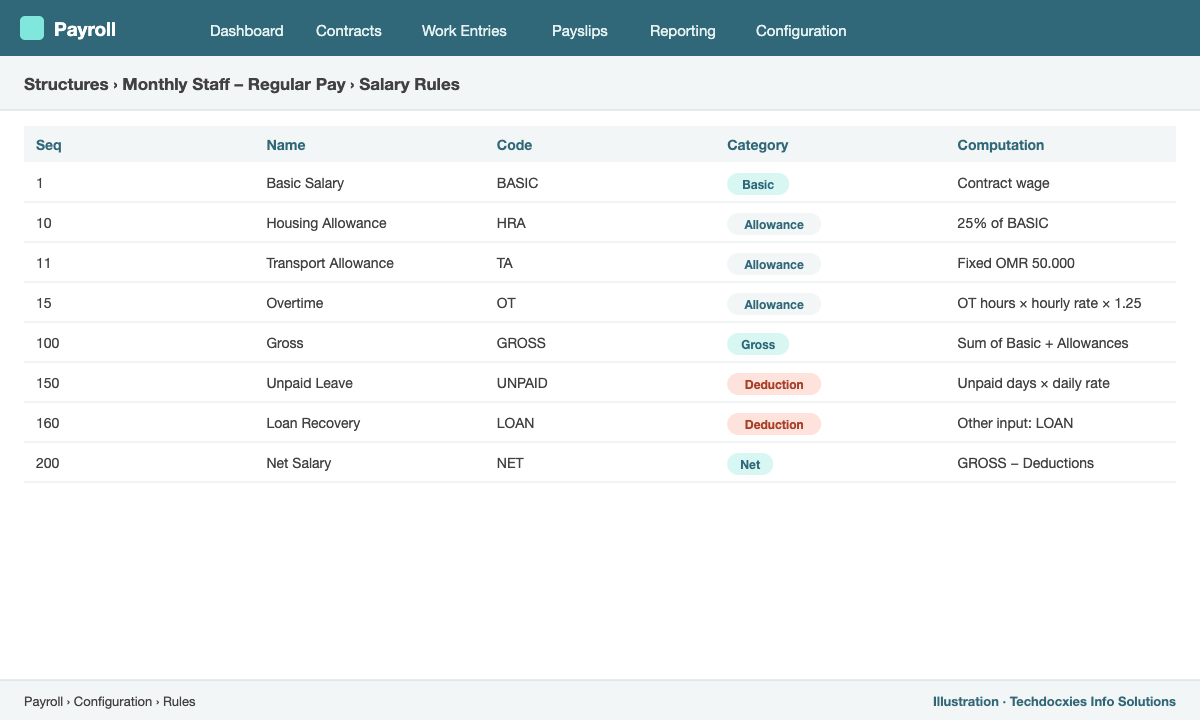Click the Payroll app logo icon
This screenshot has height=720, width=1200.
[x=32, y=28]
